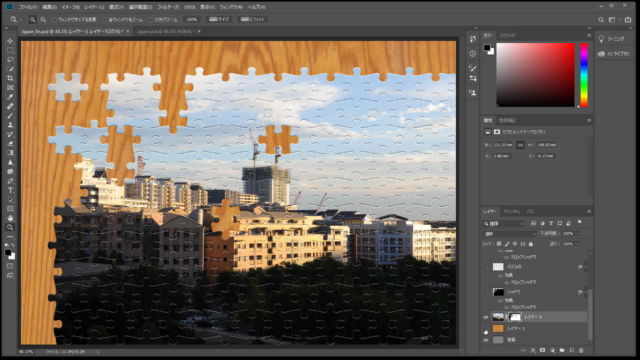
Task: Create a new layer icon
Action: click(571, 350)
